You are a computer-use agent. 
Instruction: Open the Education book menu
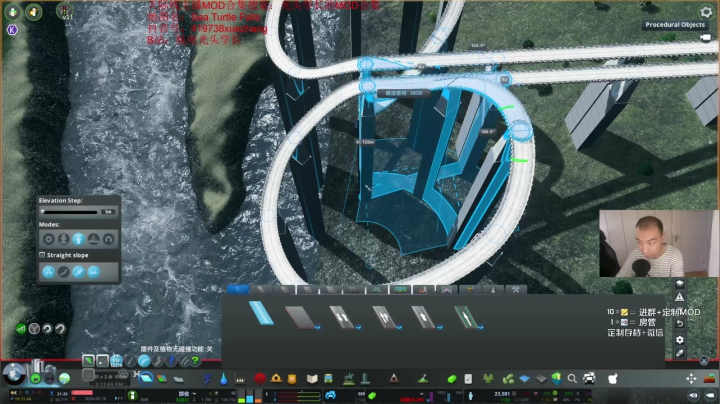pos(312,379)
